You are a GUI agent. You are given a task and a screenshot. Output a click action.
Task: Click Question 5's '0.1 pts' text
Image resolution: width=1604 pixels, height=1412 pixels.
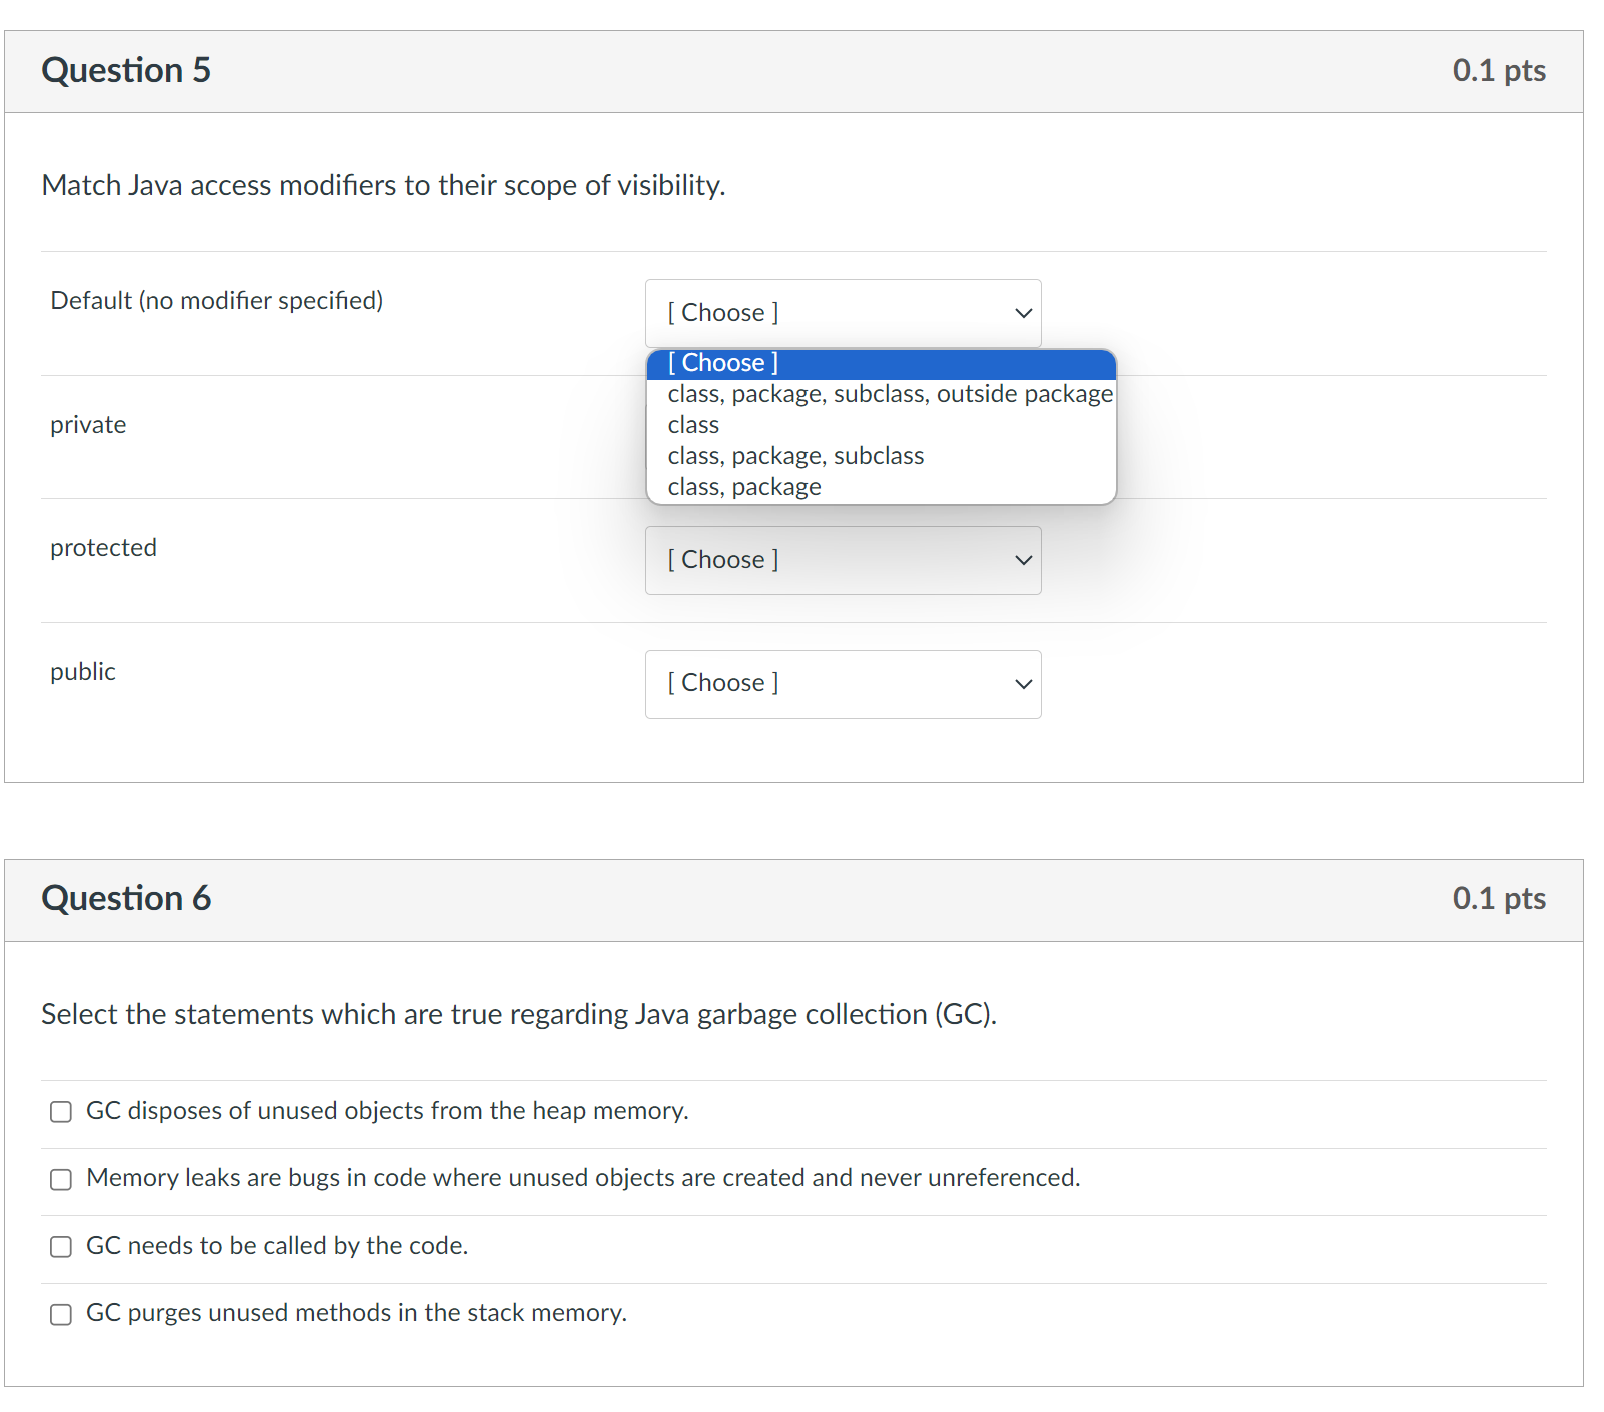pos(1499,70)
